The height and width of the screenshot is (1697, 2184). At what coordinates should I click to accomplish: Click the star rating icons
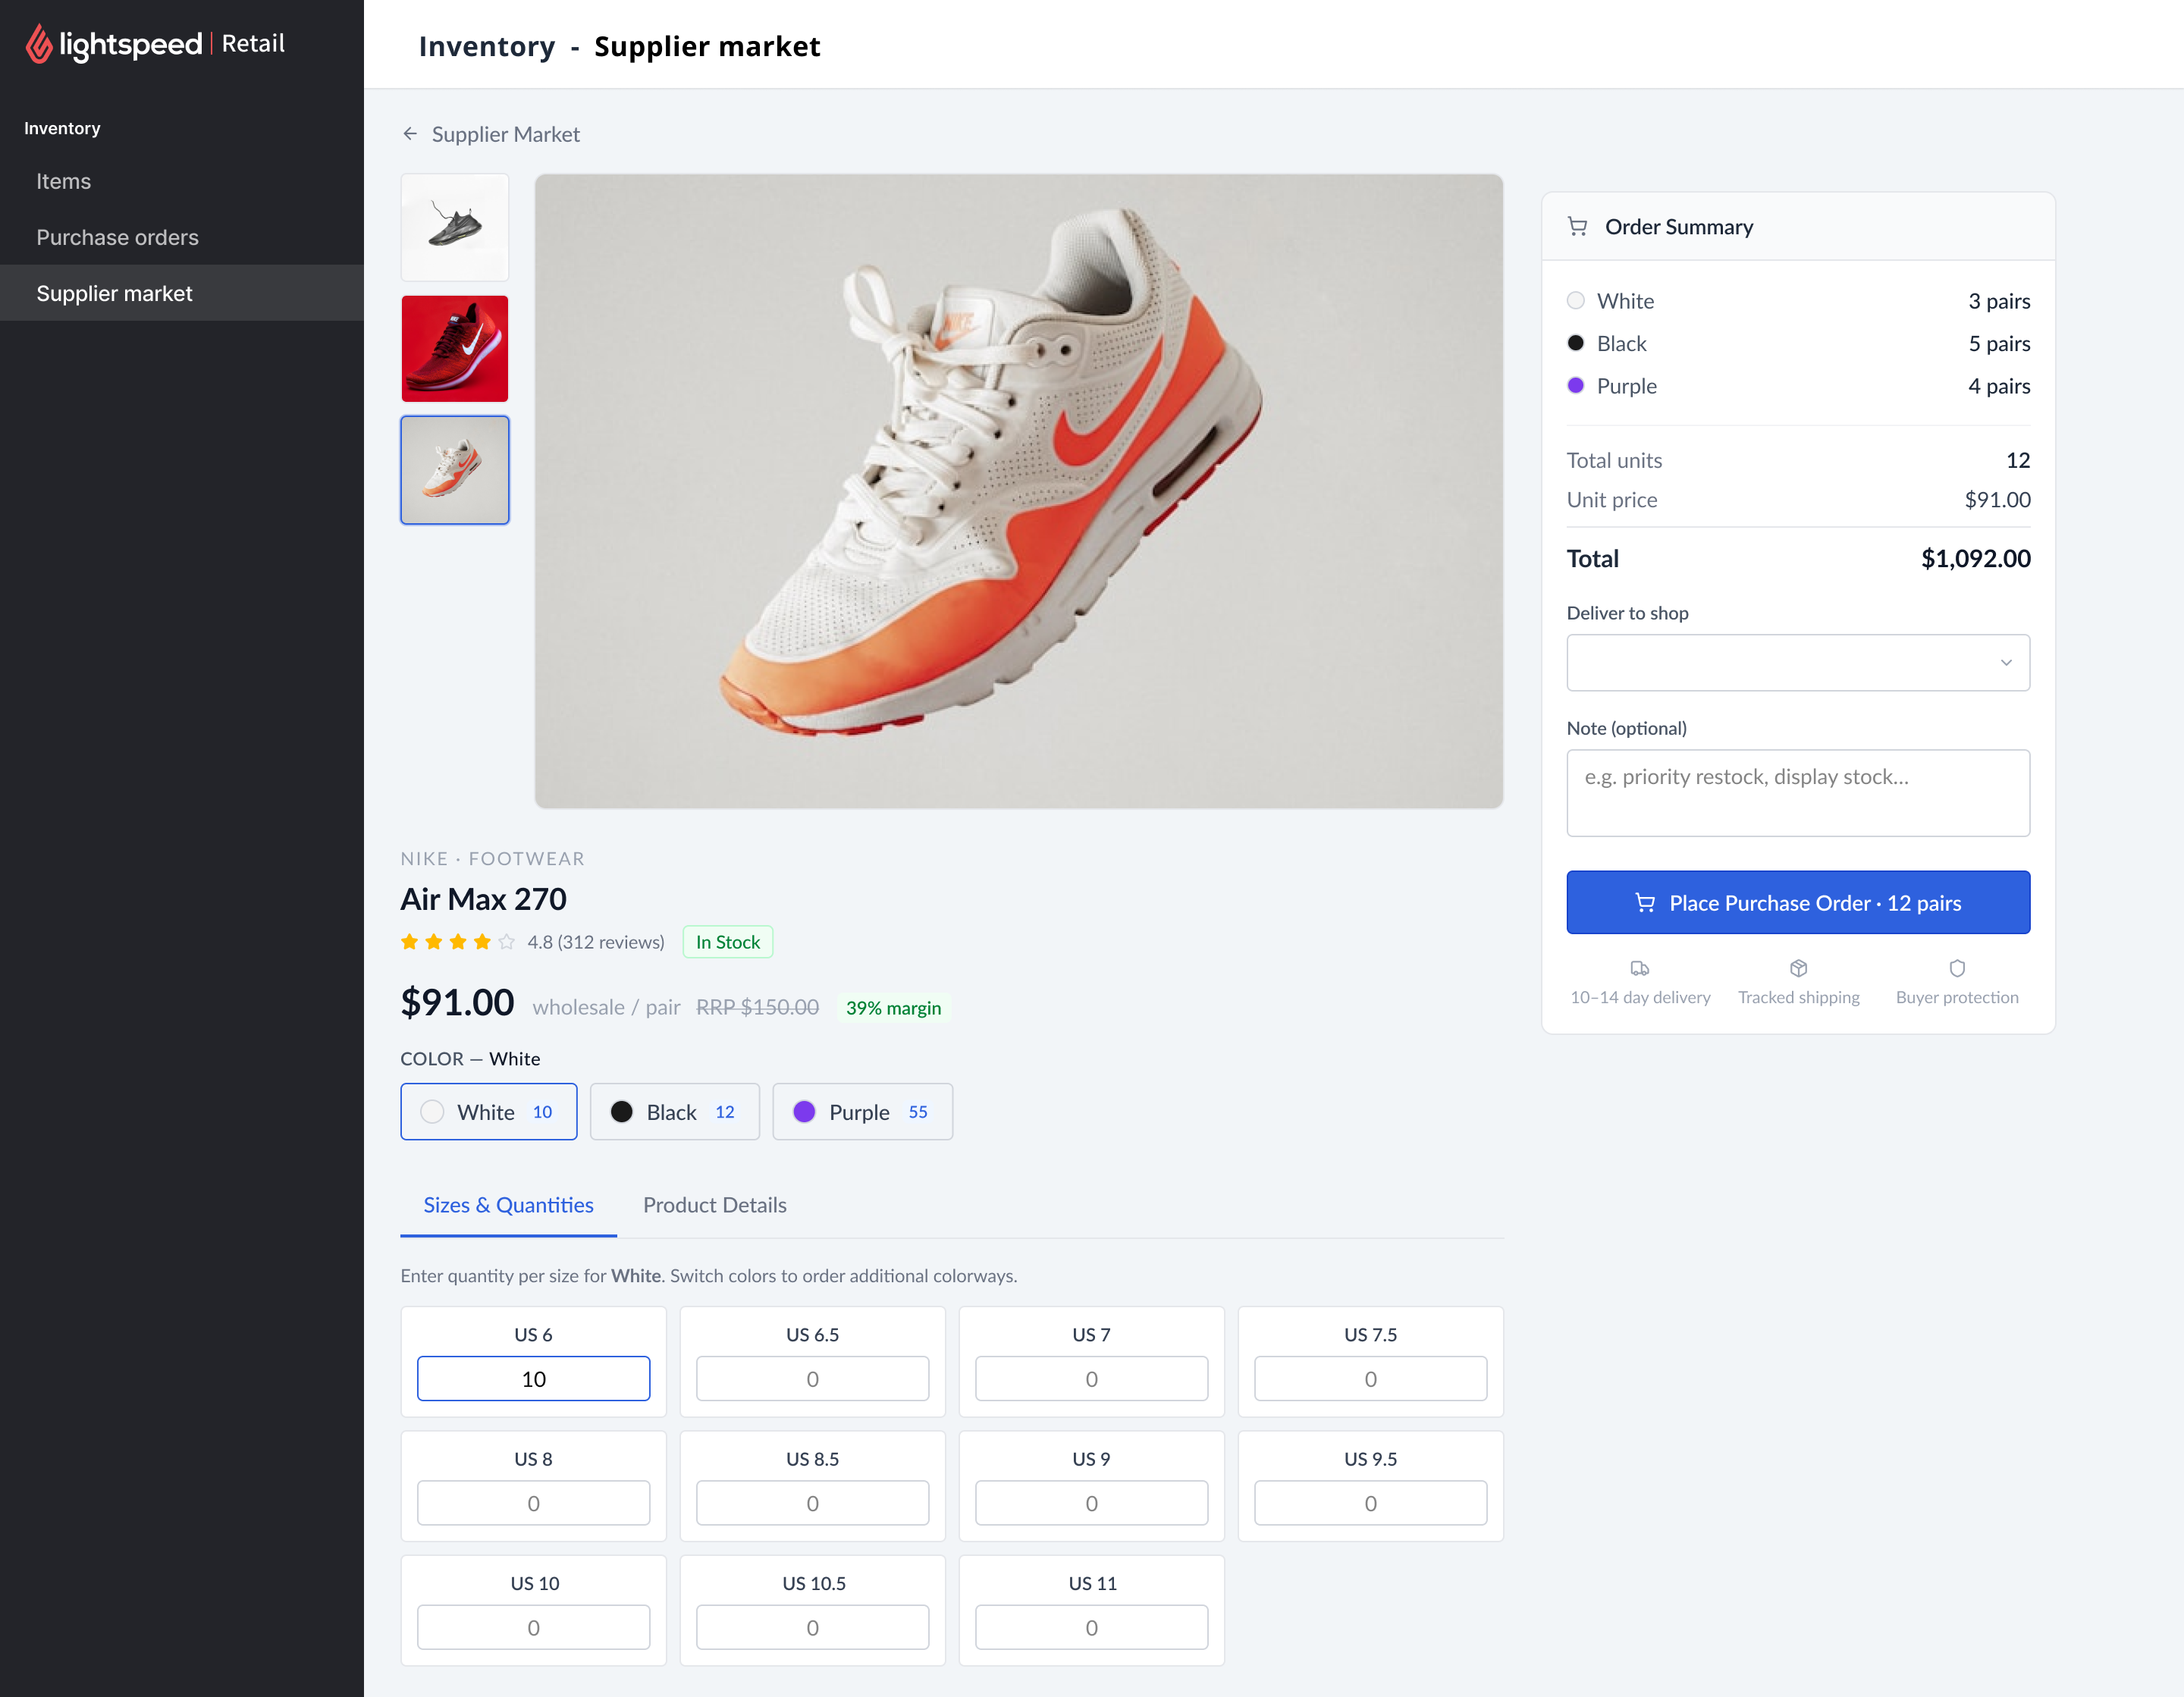(x=458, y=942)
